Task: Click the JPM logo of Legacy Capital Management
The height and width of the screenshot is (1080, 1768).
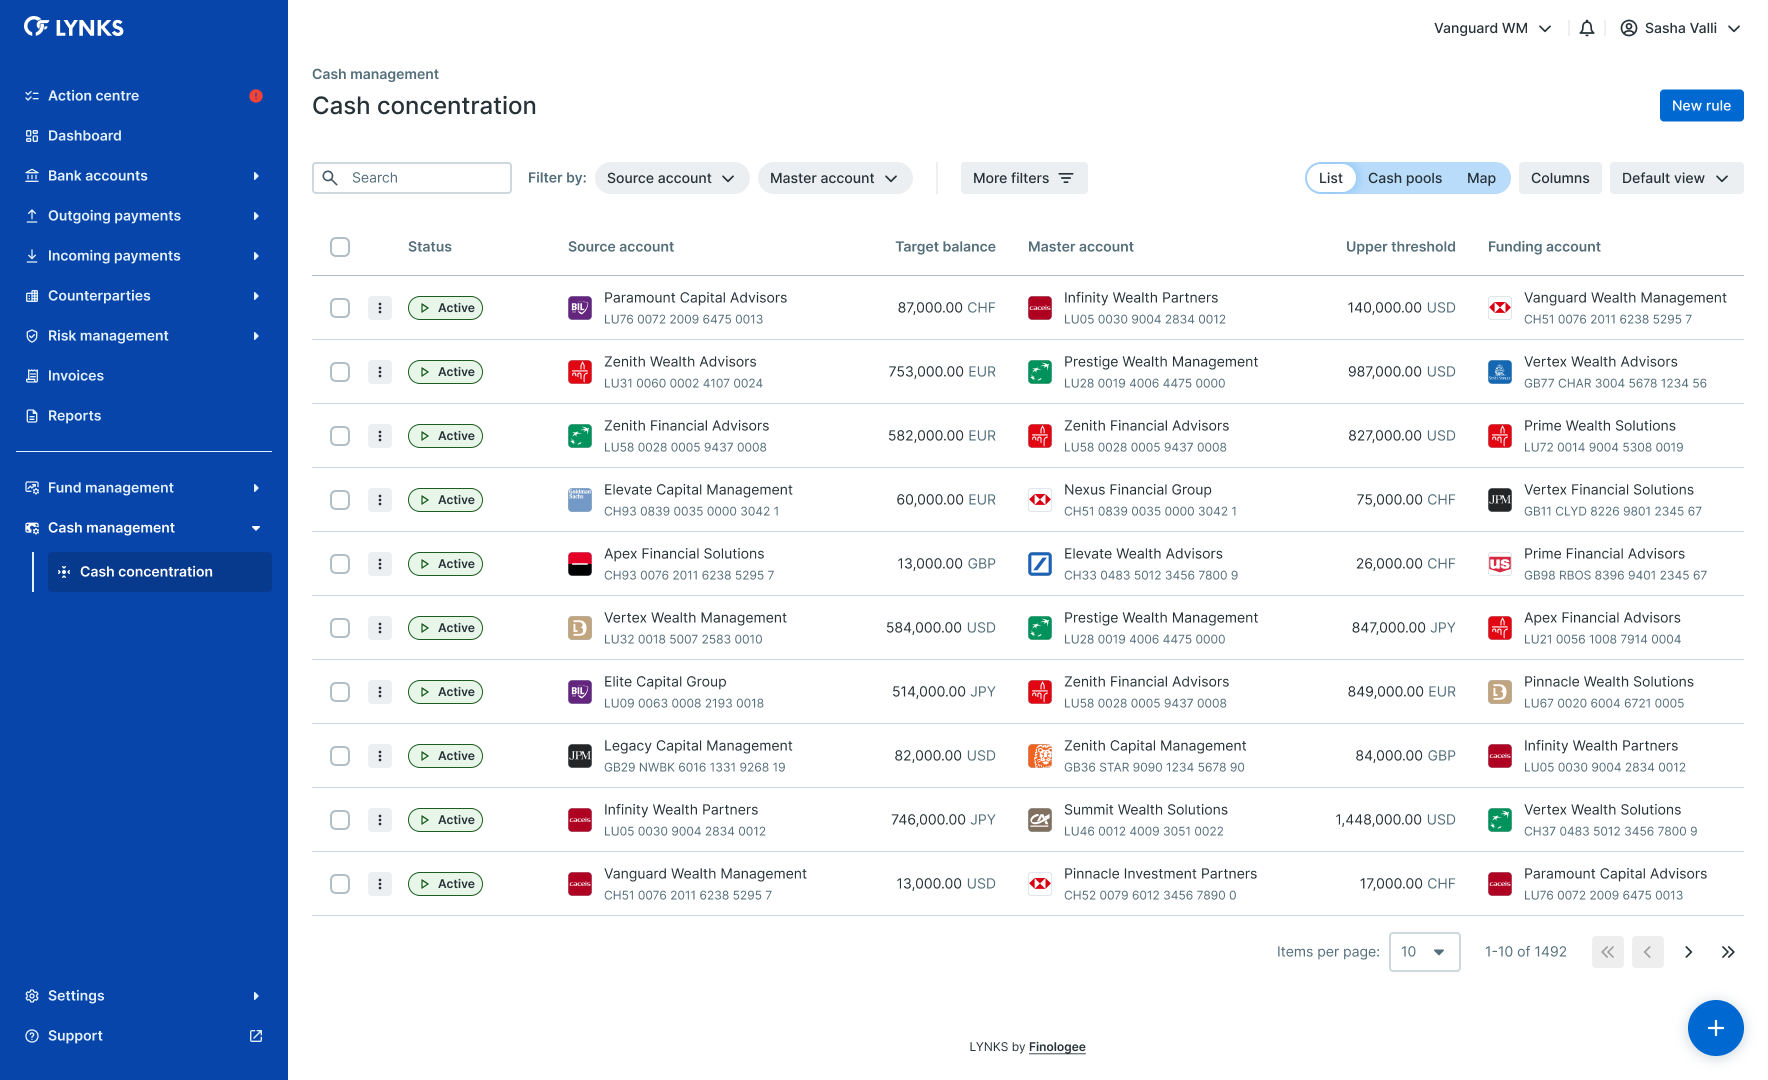Action: point(580,756)
